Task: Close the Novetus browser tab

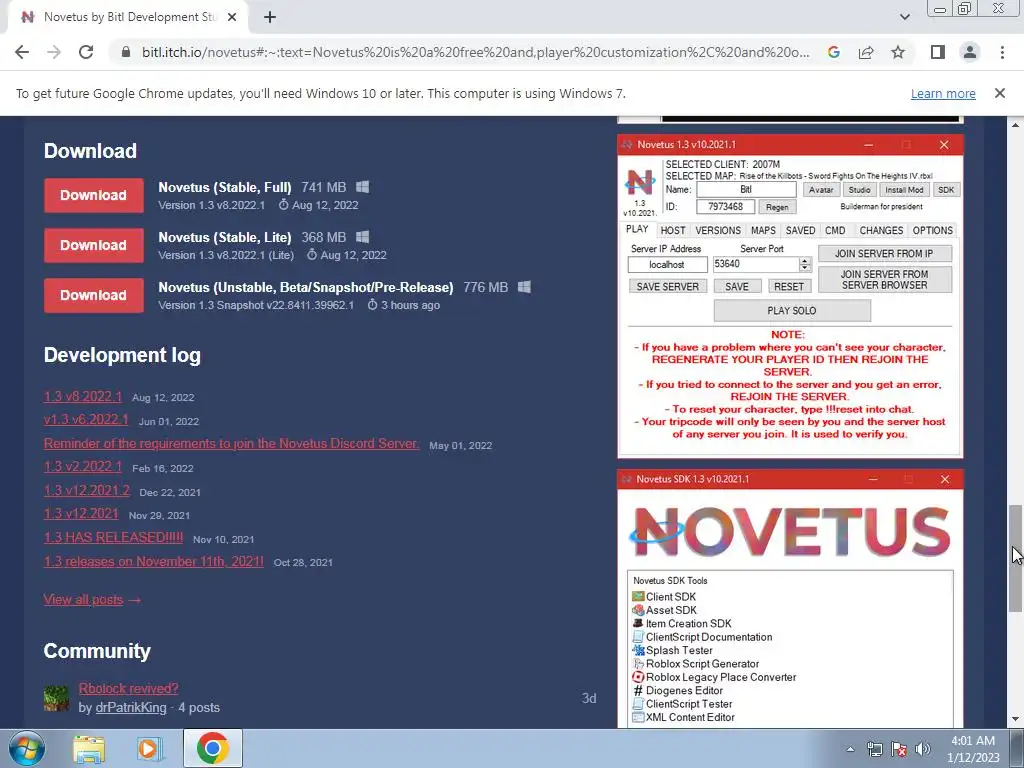Action: pos(232,18)
